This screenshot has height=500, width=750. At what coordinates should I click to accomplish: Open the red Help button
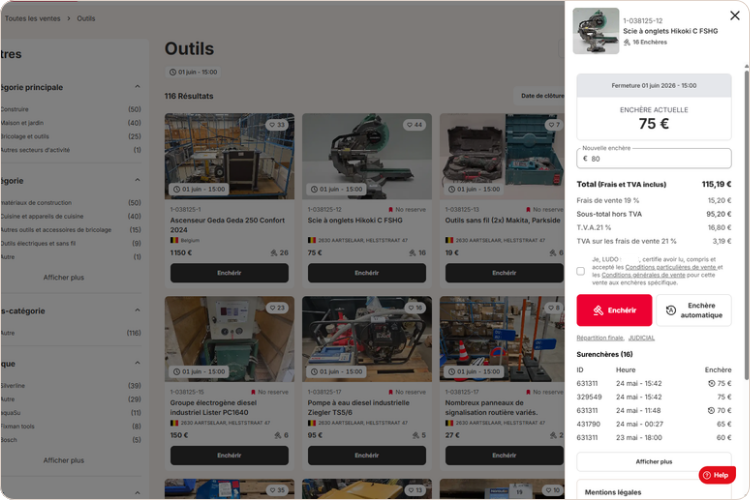[x=717, y=475]
